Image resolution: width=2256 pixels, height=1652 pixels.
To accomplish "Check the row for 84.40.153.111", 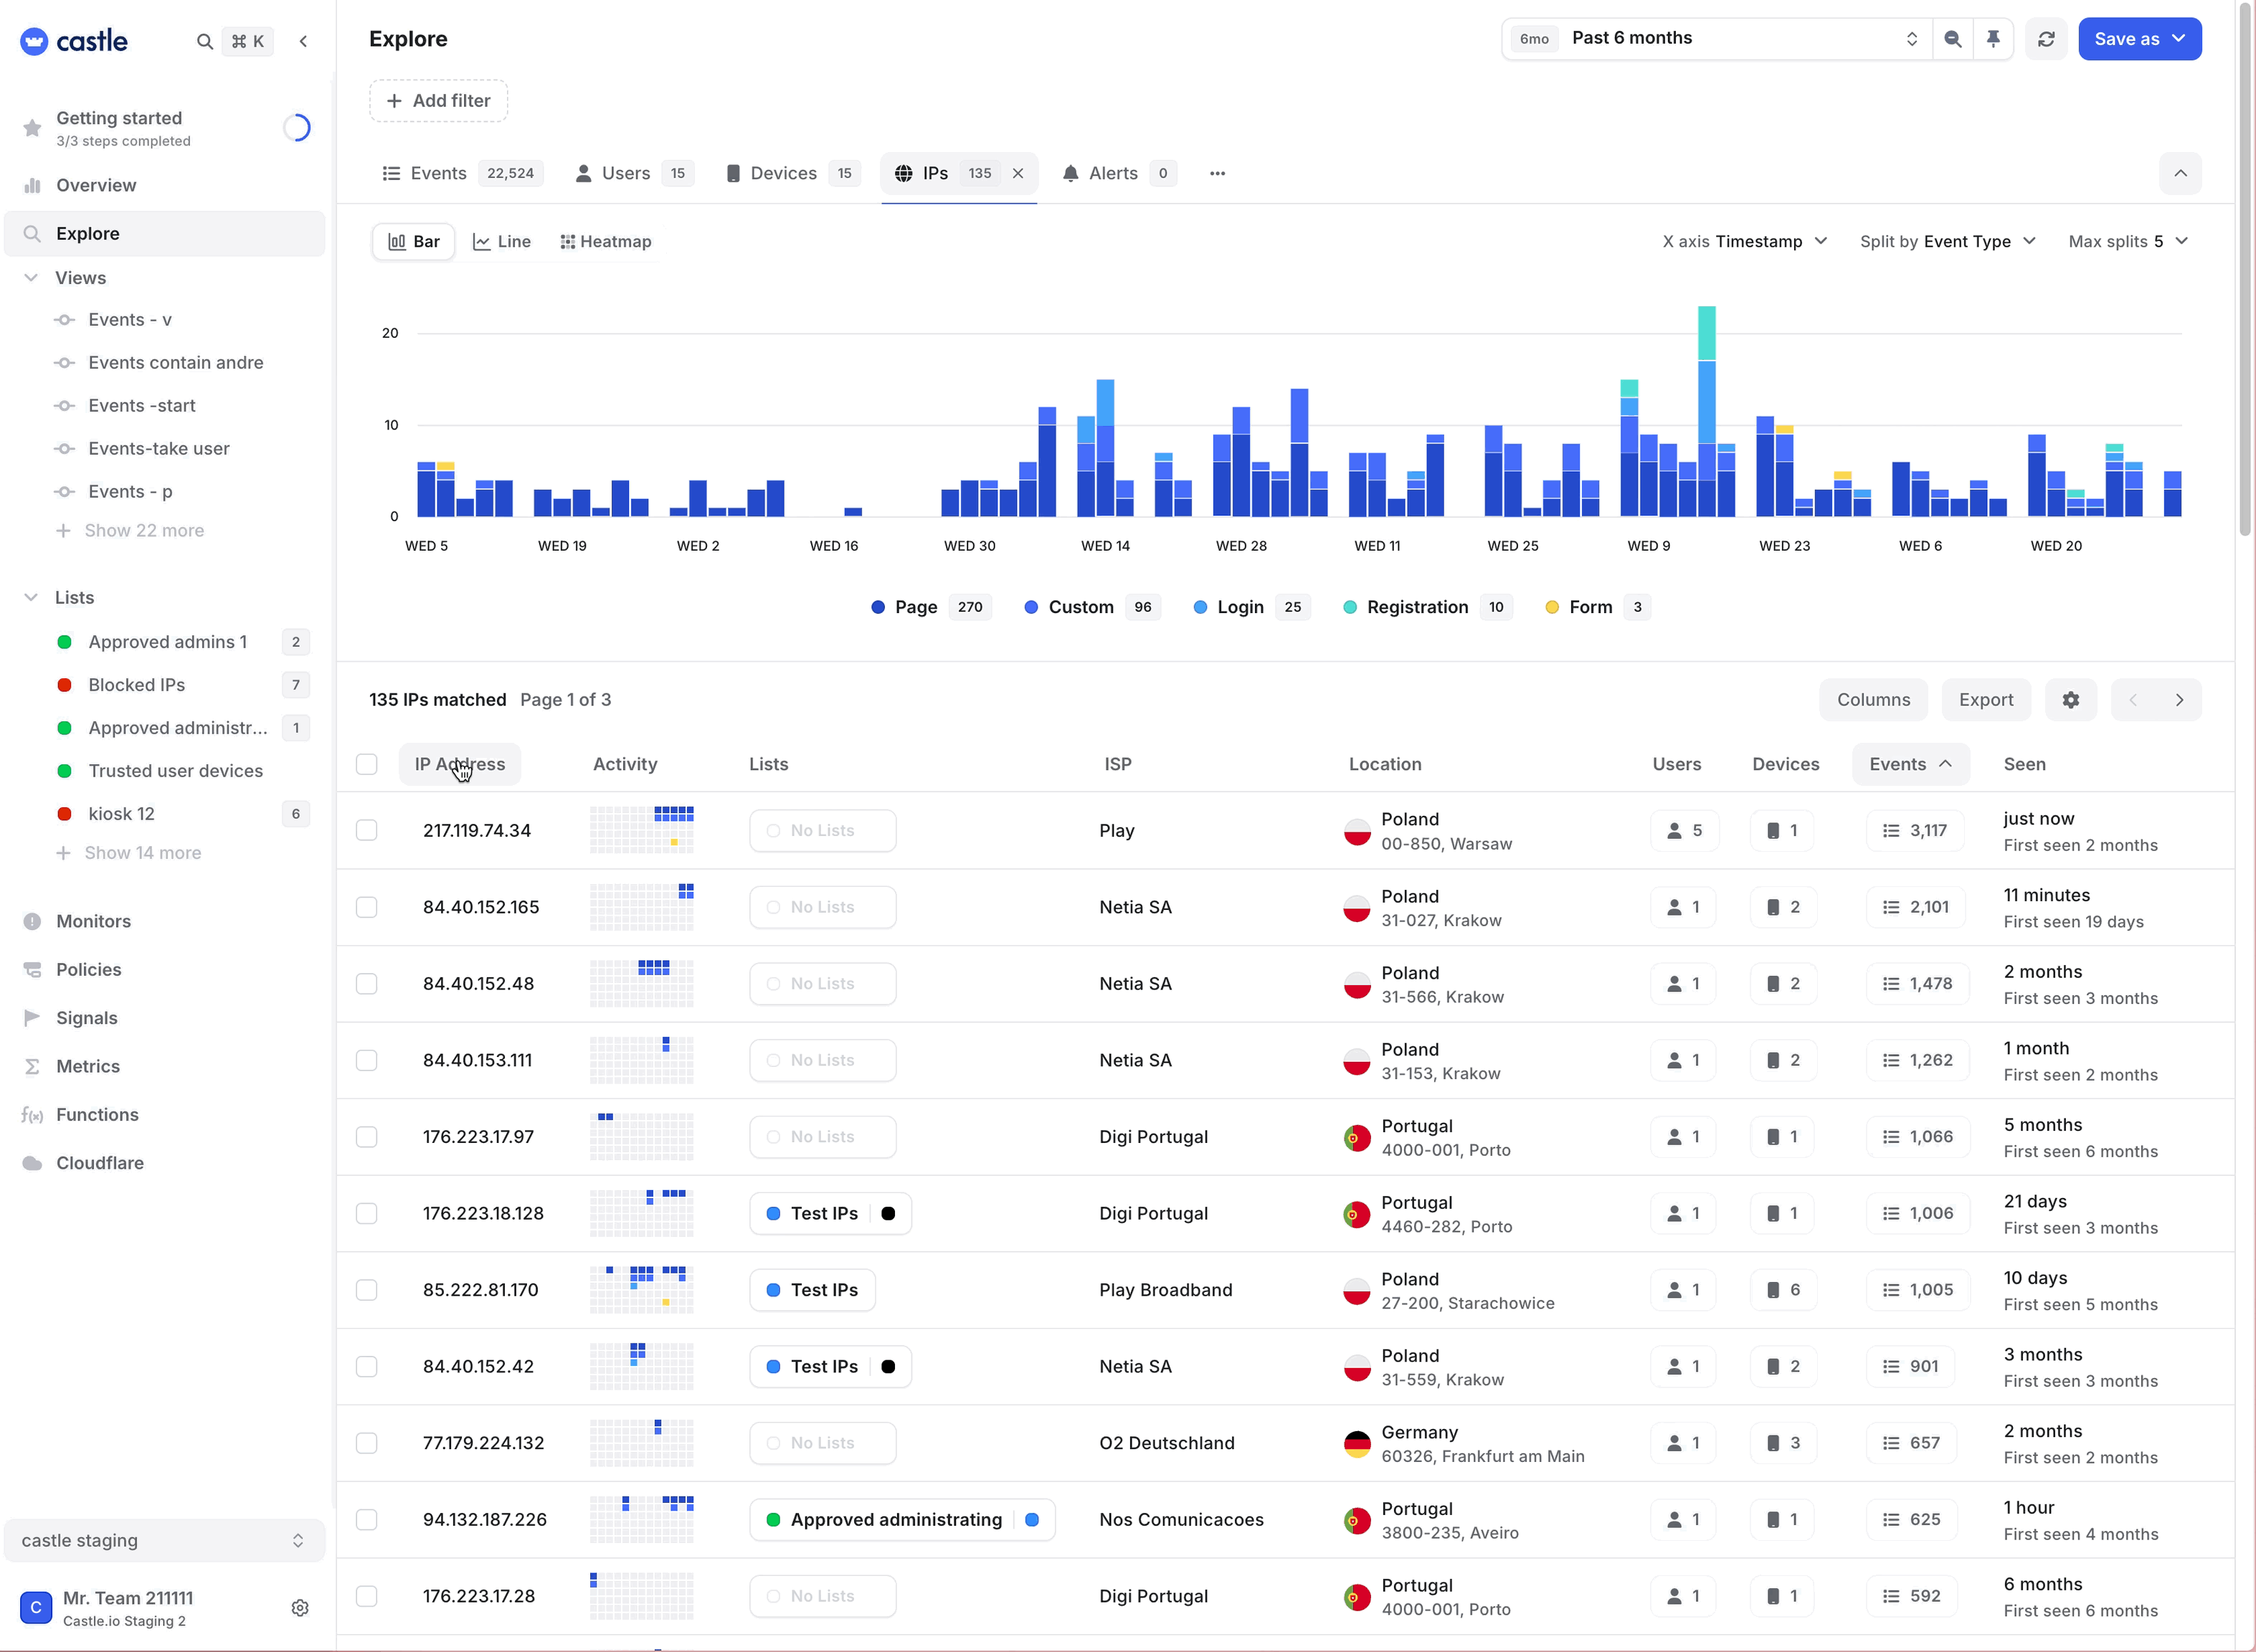I will 367,1060.
